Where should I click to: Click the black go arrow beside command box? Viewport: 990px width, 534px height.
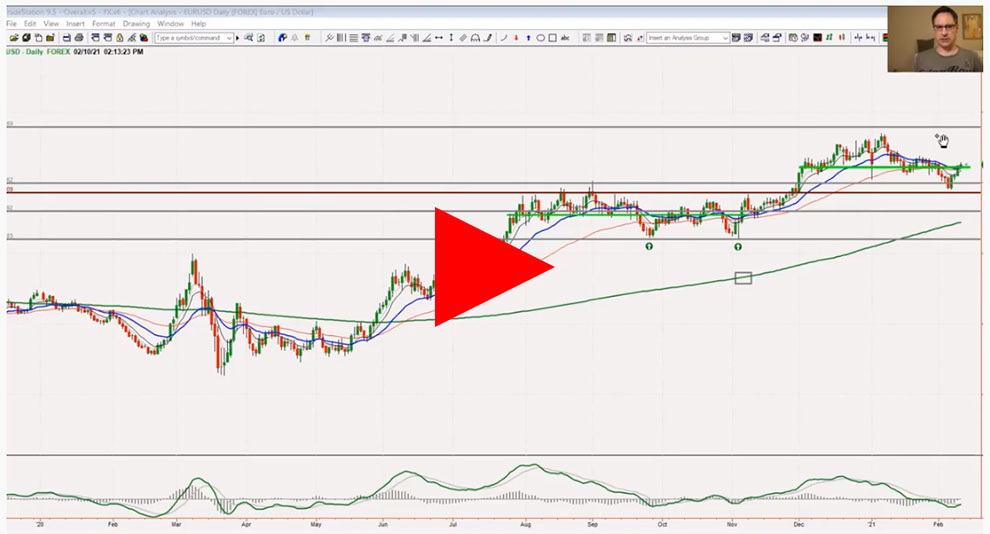237,38
